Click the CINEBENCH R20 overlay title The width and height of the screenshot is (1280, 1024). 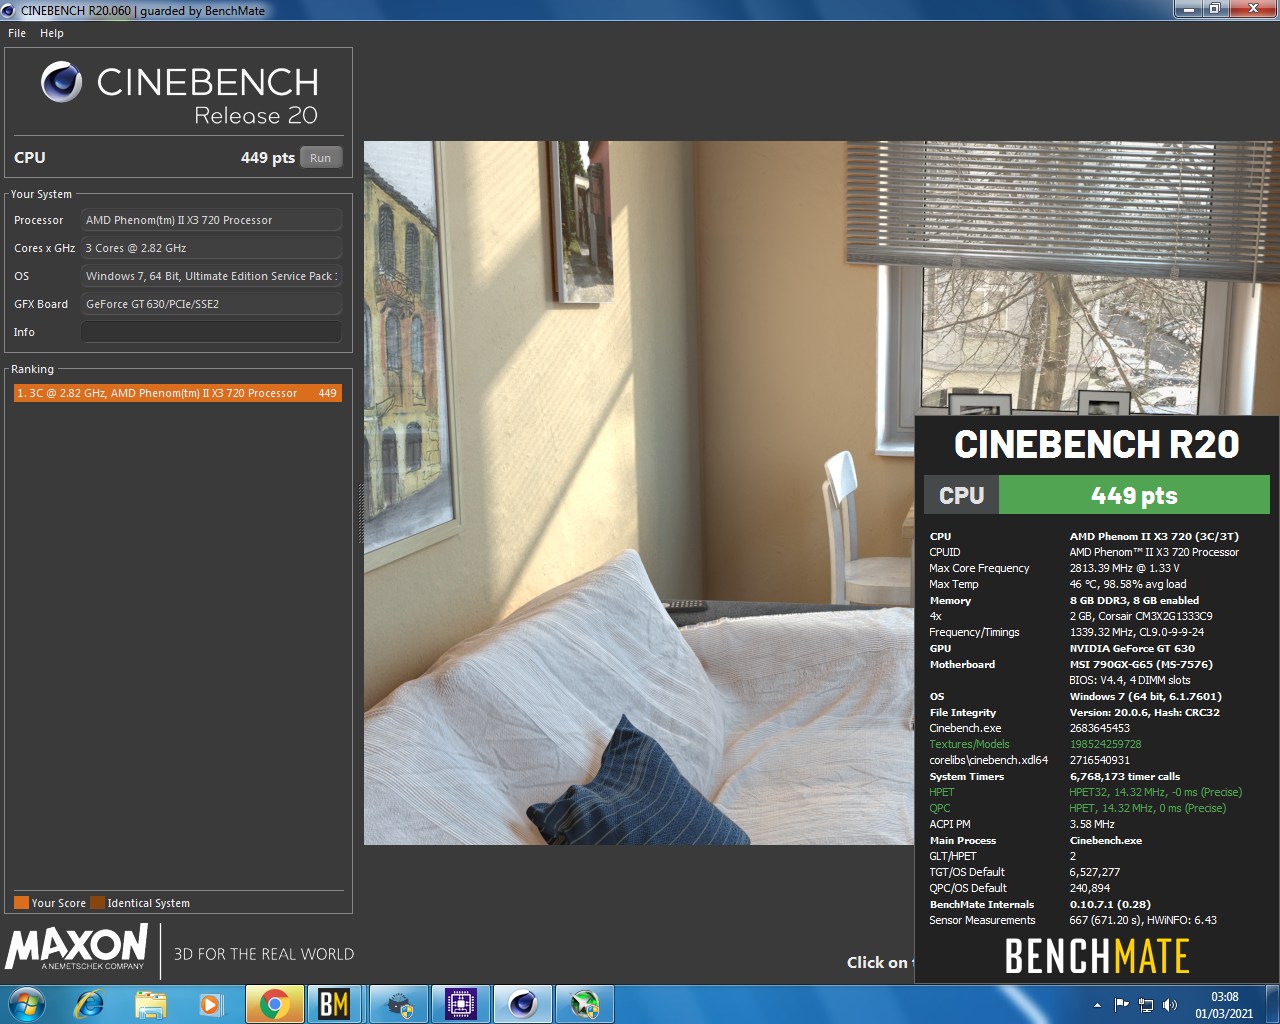1097,444
